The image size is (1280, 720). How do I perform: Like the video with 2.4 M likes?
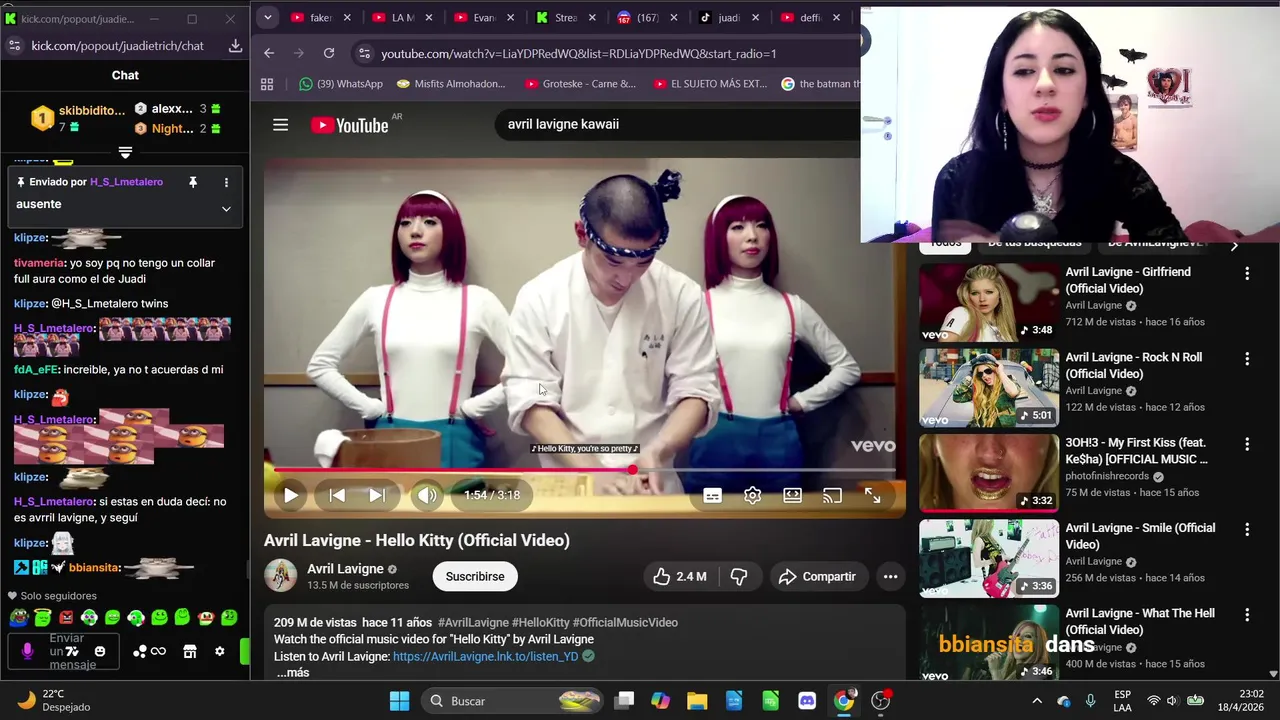[679, 576]
